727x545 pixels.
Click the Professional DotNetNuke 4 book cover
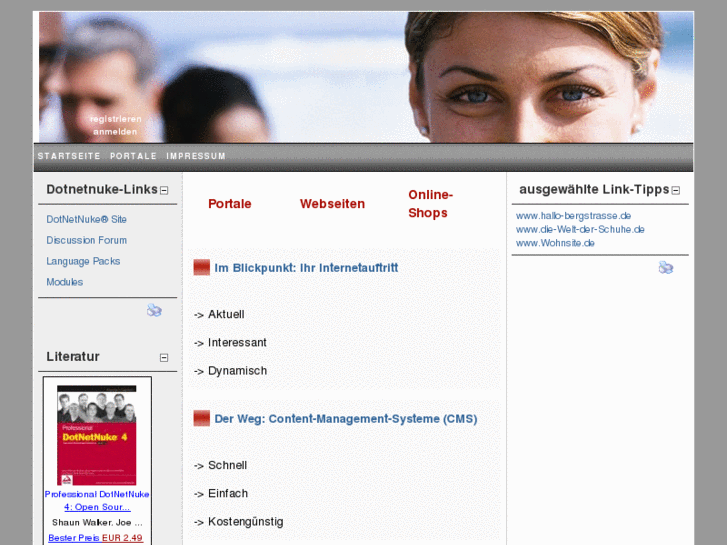(96, 435)
